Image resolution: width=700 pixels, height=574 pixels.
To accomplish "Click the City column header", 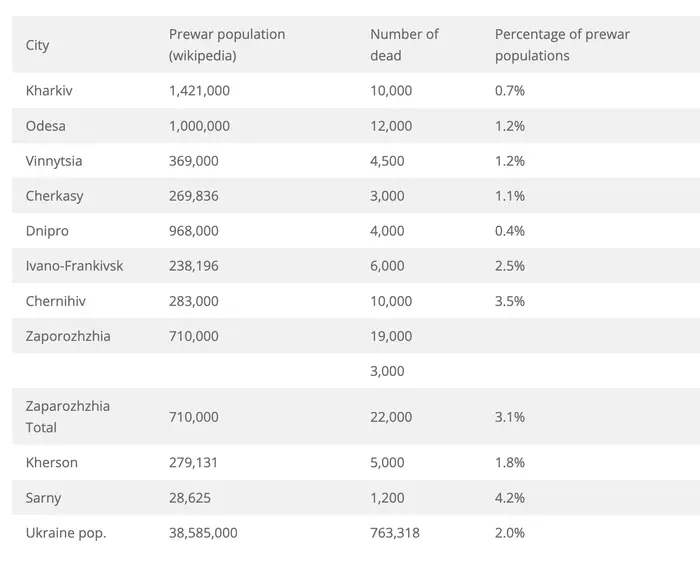I will pos(38,45).
